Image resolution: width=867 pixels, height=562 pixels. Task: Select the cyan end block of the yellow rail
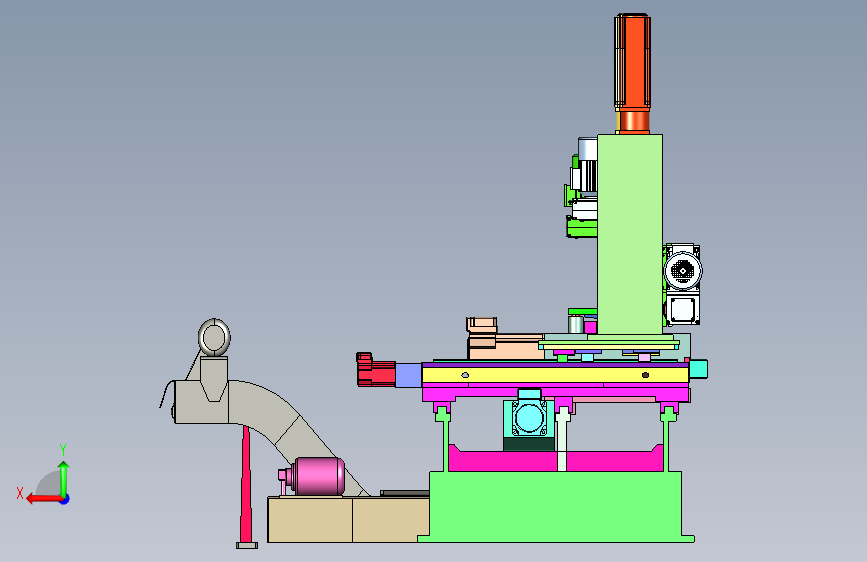point(698,370)
